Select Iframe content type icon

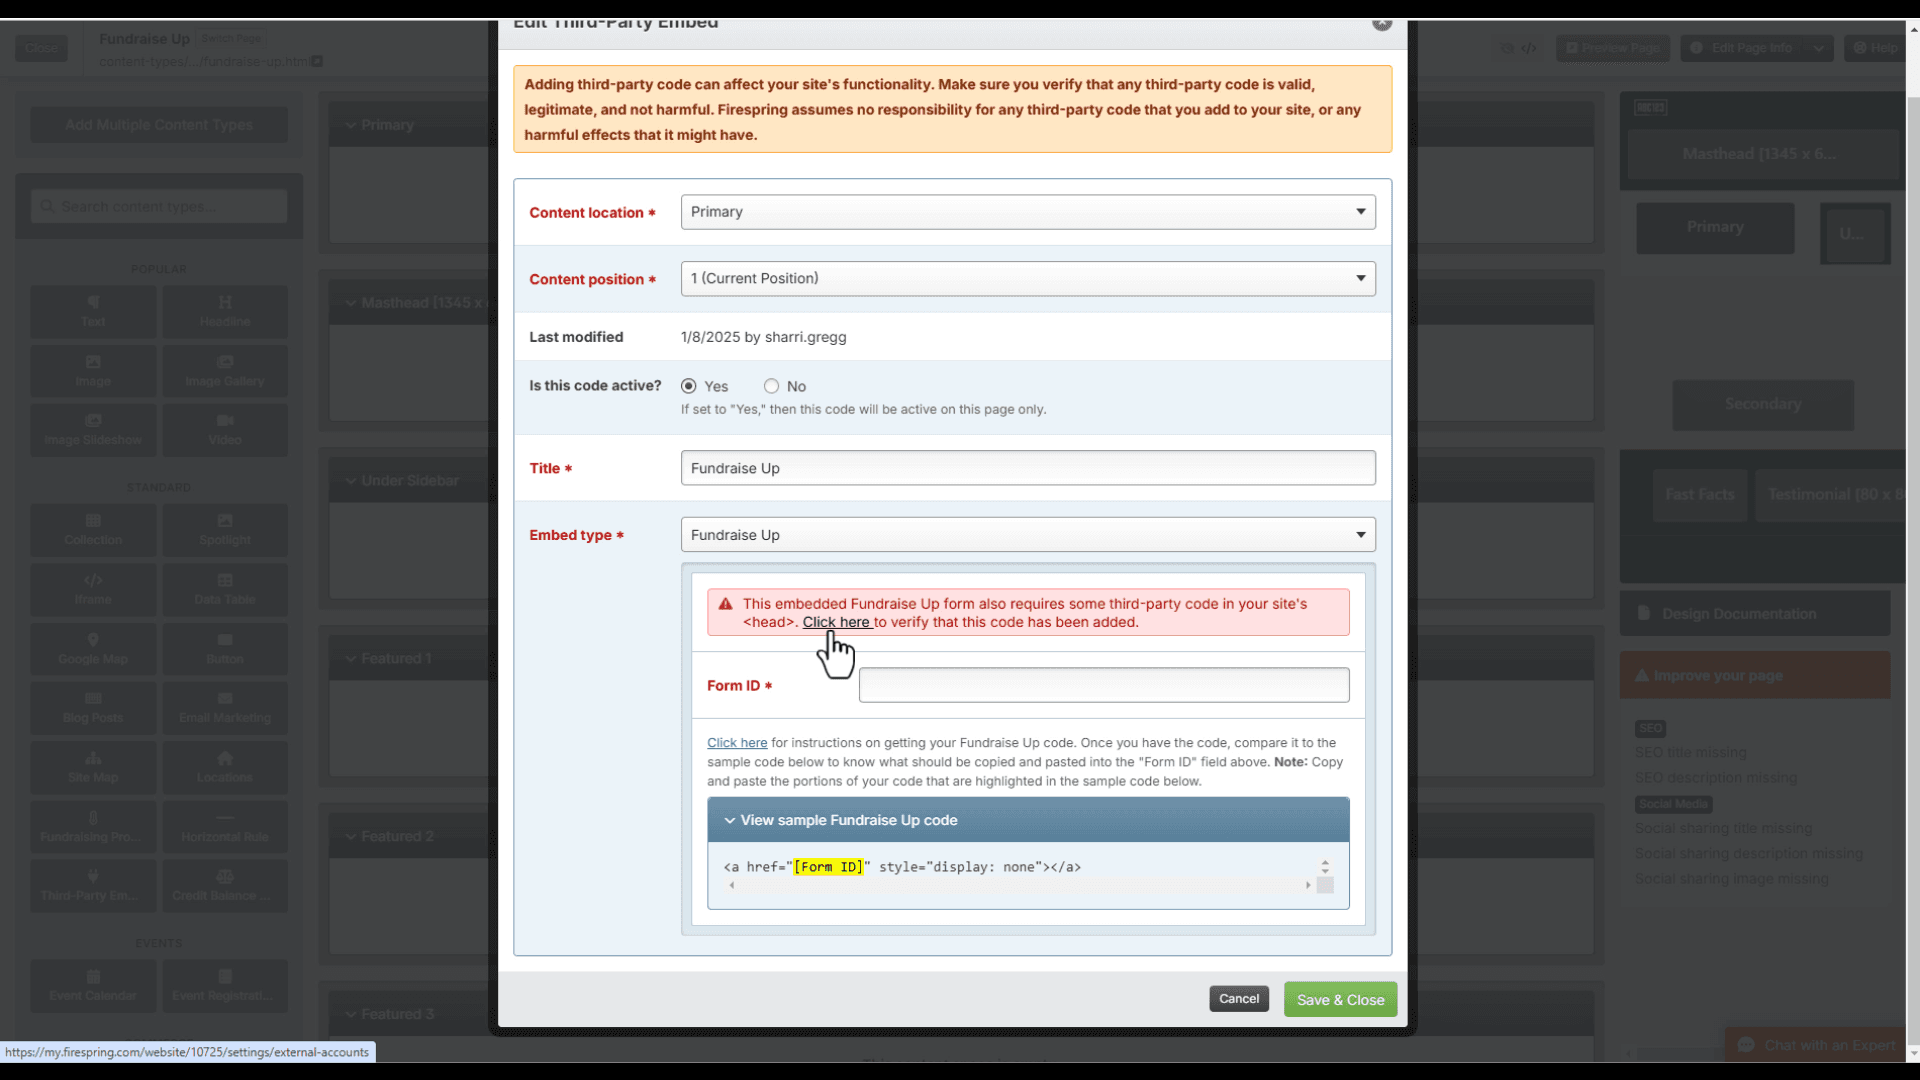[93, 590]
